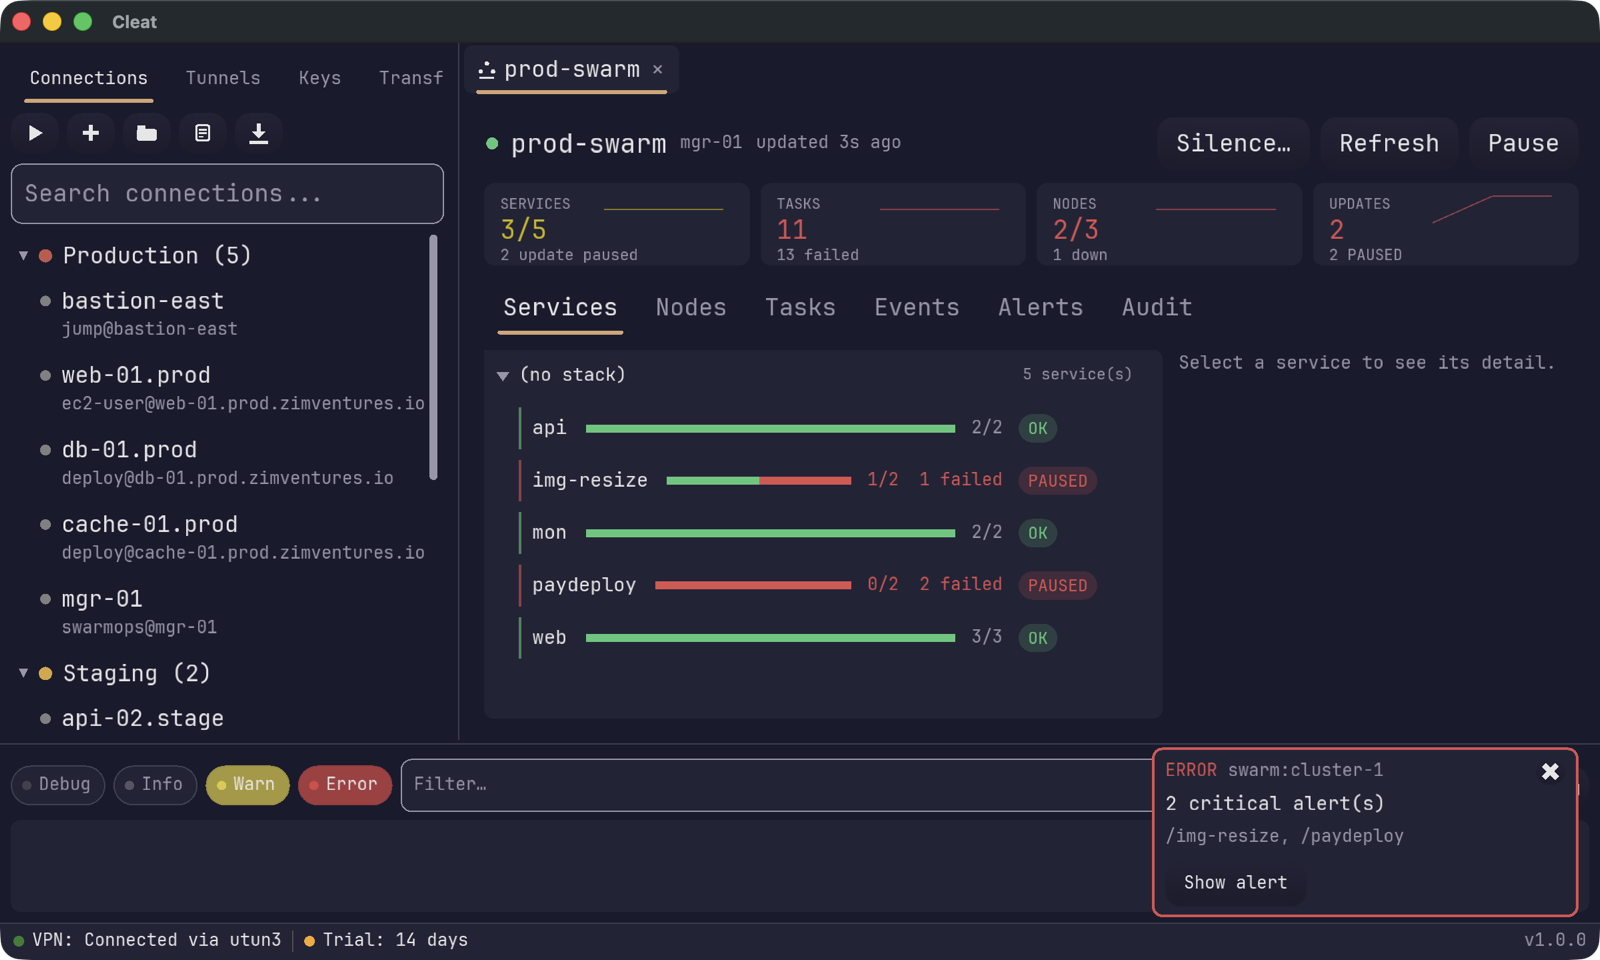
Task: Toggle the Info log level filter
Action: pos(155,785)
